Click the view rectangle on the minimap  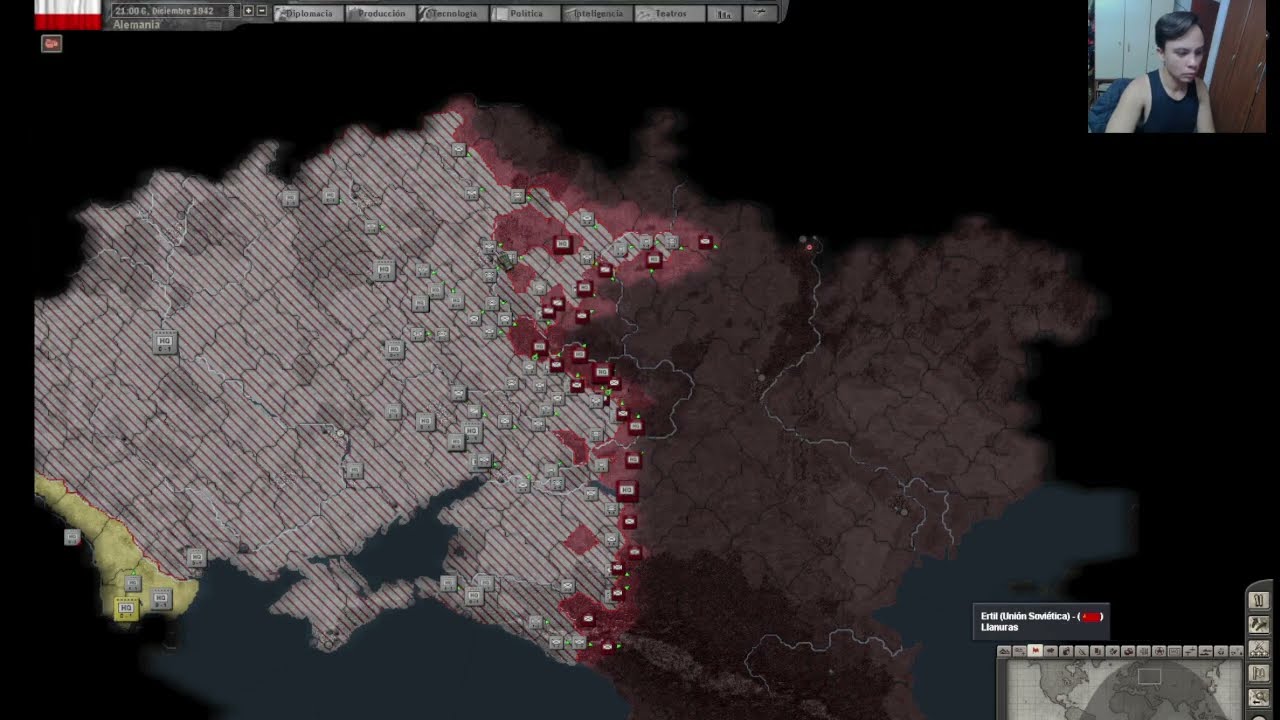(x=1149, y=677)
